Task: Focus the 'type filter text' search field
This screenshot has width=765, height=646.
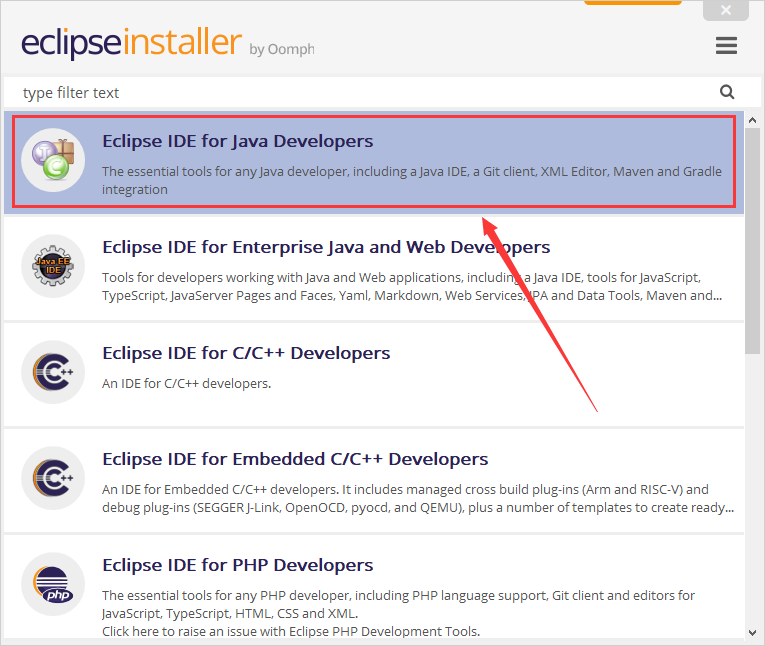Action: 360,93
